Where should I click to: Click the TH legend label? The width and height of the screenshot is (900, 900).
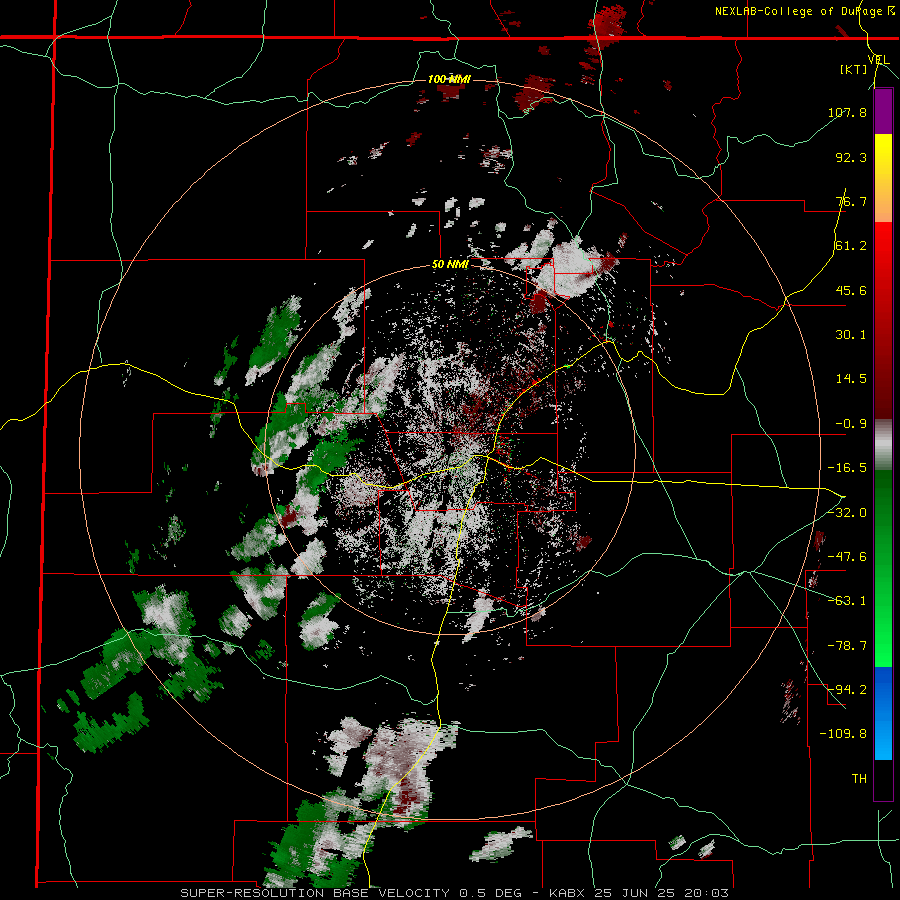[x=859, y=779]
